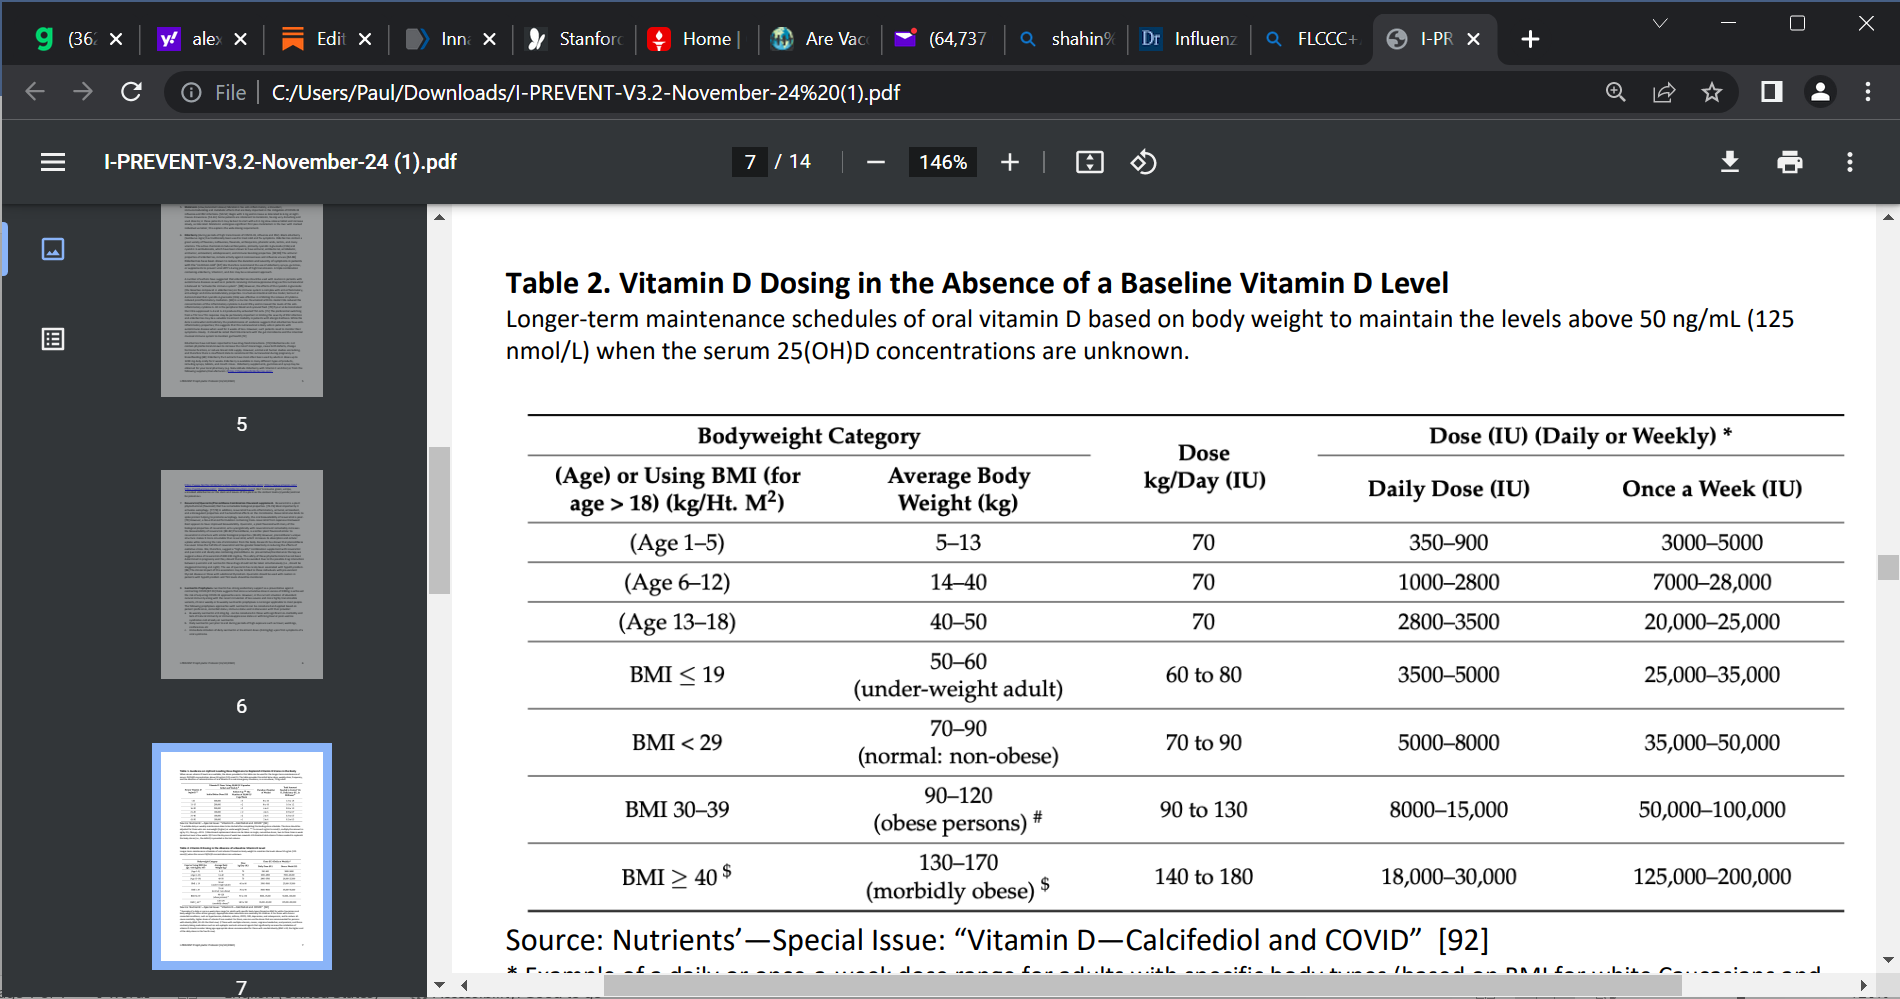The width and height of the screenshot is (1900, 999).
Task: Click scroll down arrow at bottom right
Action: (x=1888, y=960)
